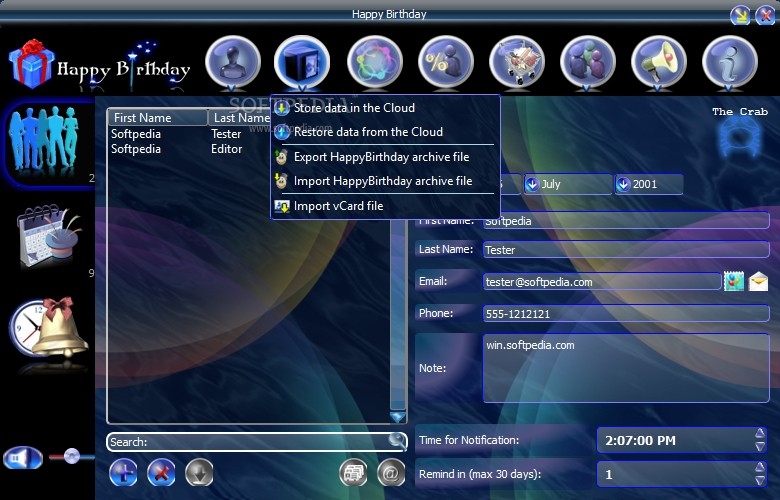The width and height of the screenshot is (780, 500).
Task: Click the search magnifier icon
Action: coord(396,440)
